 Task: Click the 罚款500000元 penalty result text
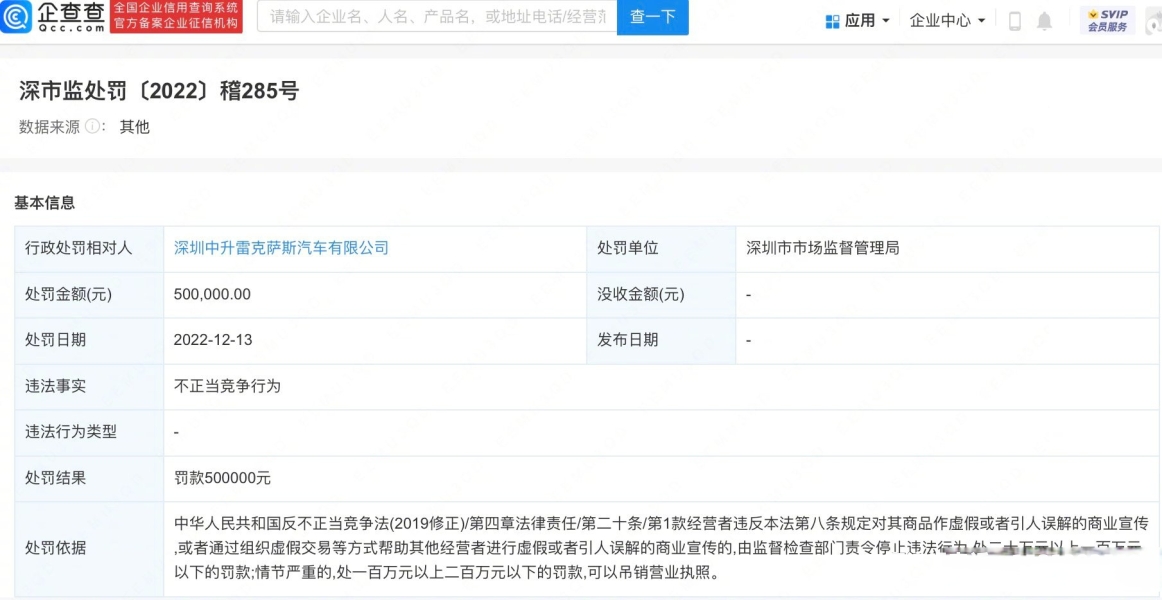point(222,478)
